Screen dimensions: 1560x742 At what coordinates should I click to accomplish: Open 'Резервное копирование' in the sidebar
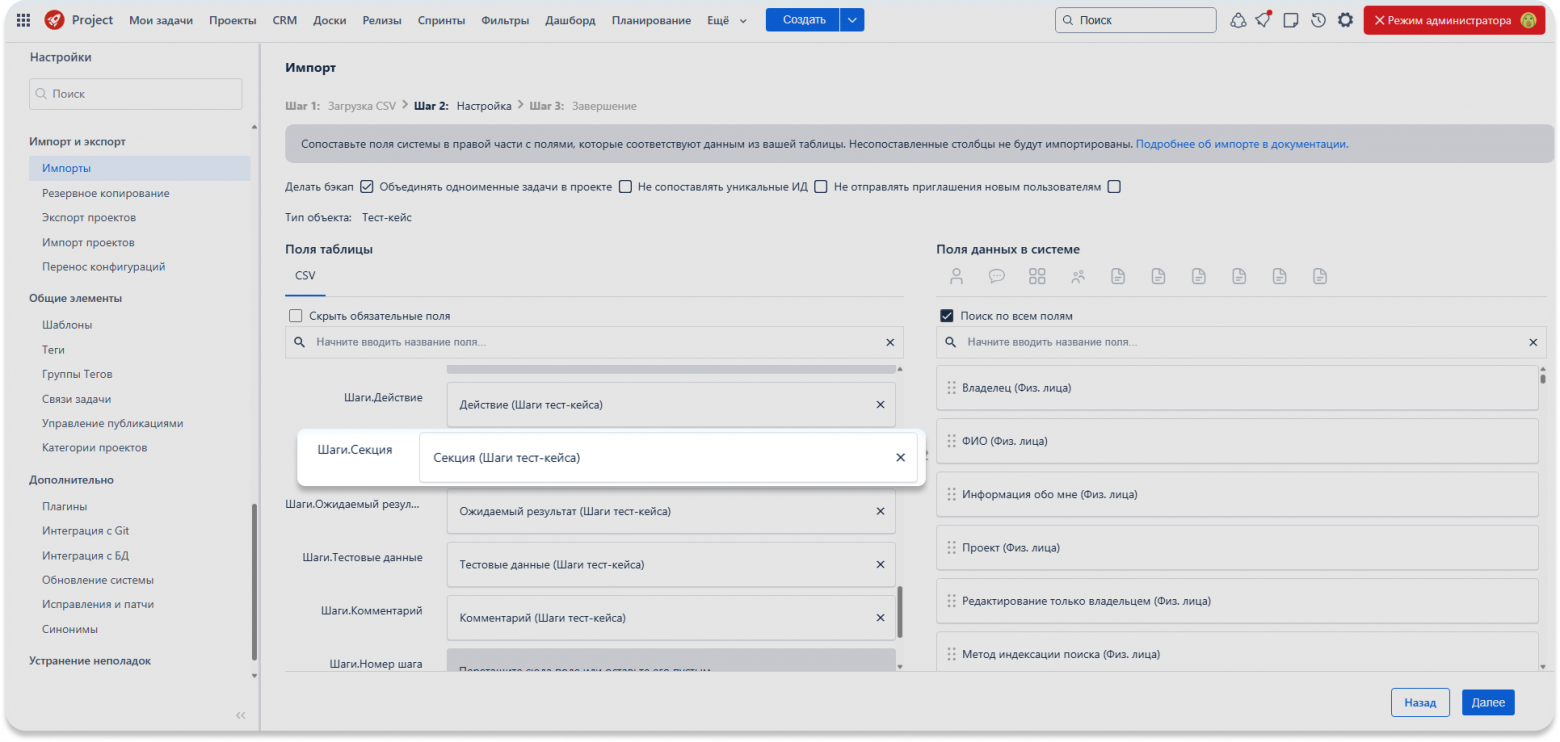106,193
